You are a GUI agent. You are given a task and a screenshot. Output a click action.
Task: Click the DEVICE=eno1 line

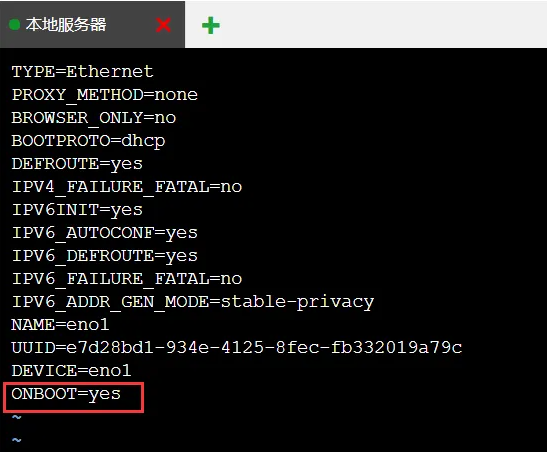(x=71, y=371)
